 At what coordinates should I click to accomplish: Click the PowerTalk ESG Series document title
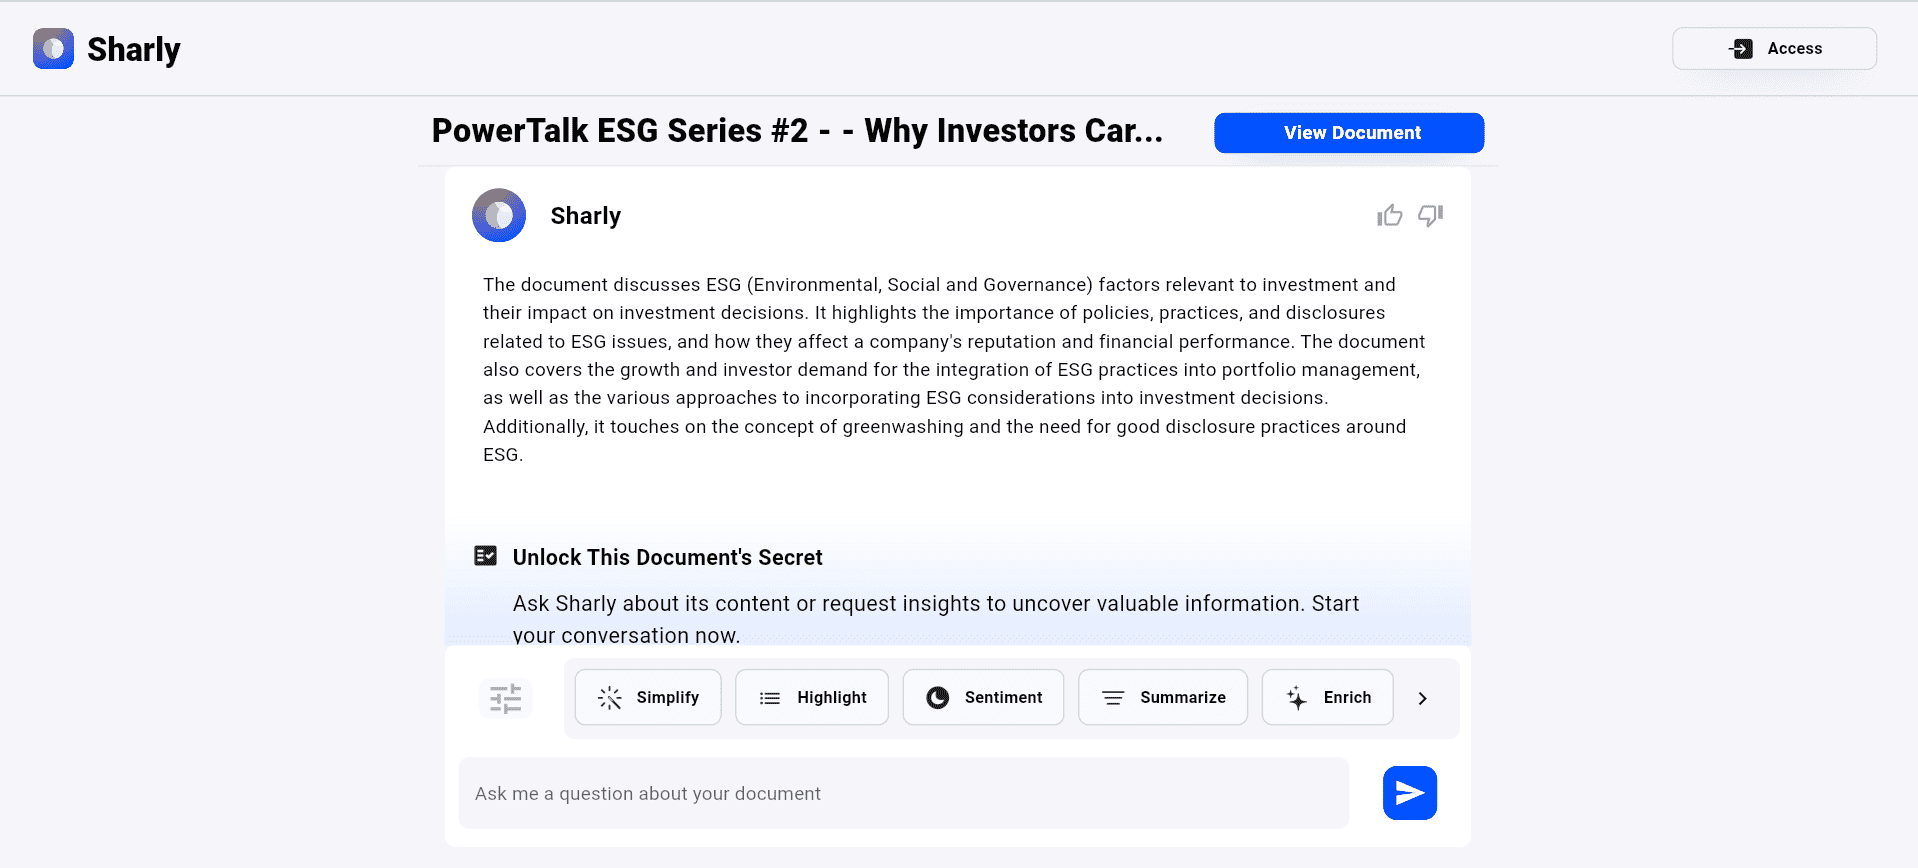pyautogui.click(x=797, y=131)
